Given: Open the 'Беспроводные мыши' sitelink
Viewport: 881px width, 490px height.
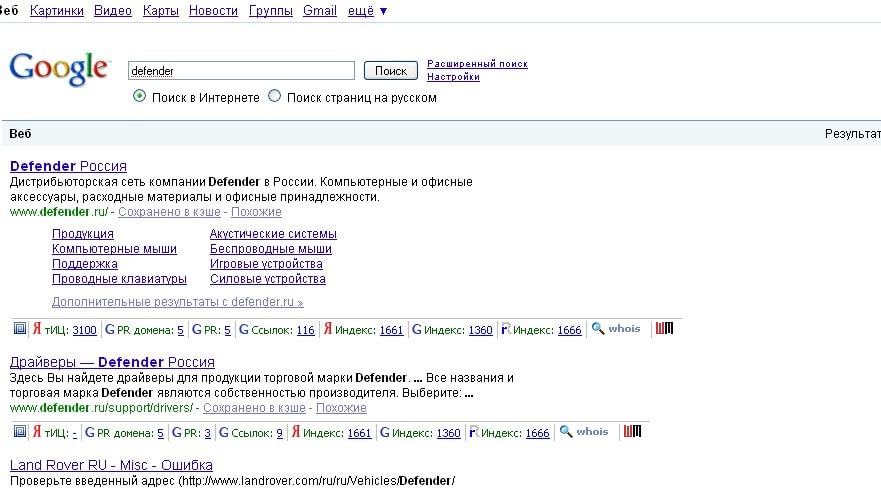Looking at the screenshot, I should point(270,249).
